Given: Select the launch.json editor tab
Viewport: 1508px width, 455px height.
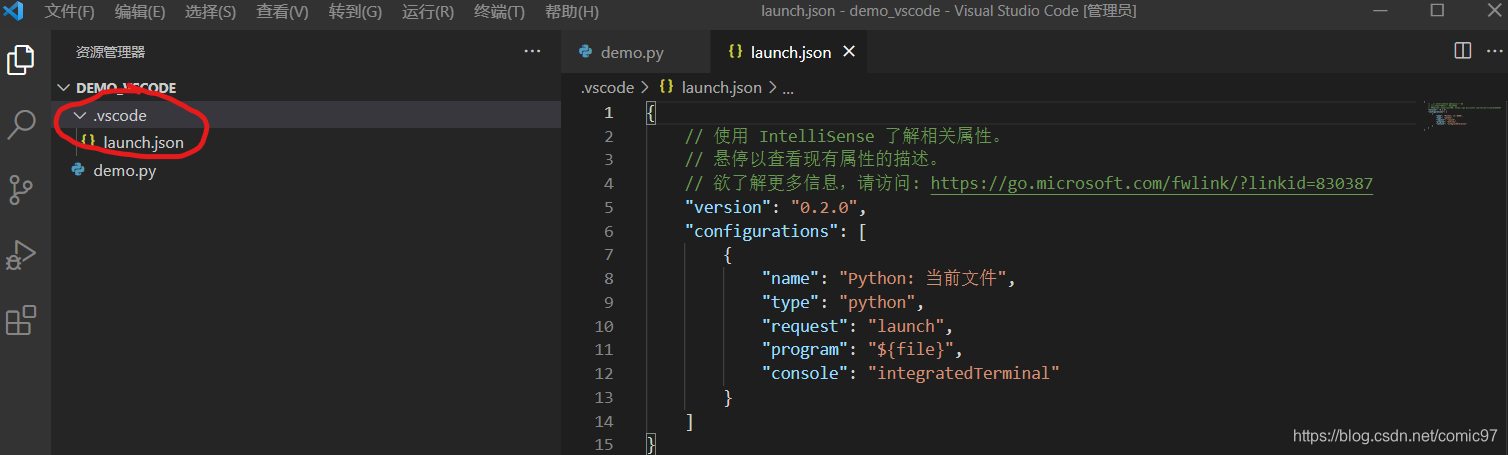Looking at the screenshot, I should click(789, 53).
